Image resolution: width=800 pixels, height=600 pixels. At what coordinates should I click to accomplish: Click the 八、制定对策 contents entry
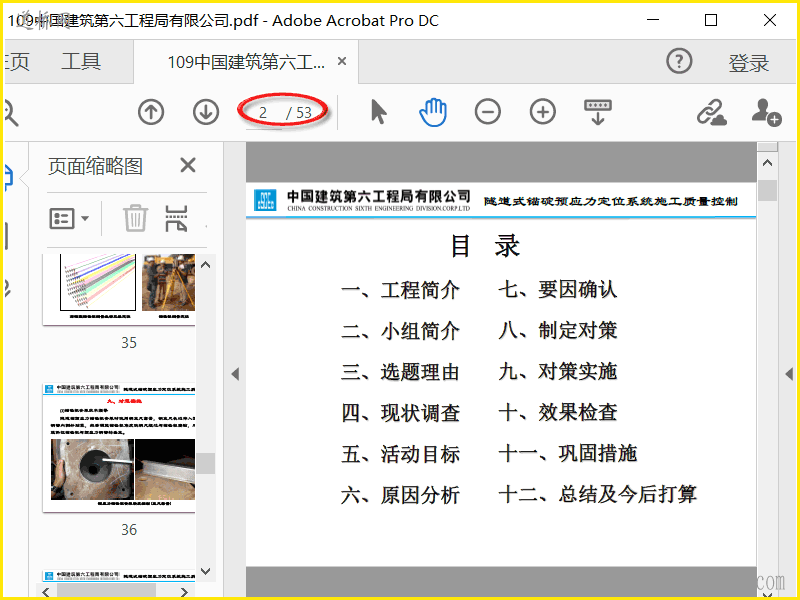tap(558, 330)
